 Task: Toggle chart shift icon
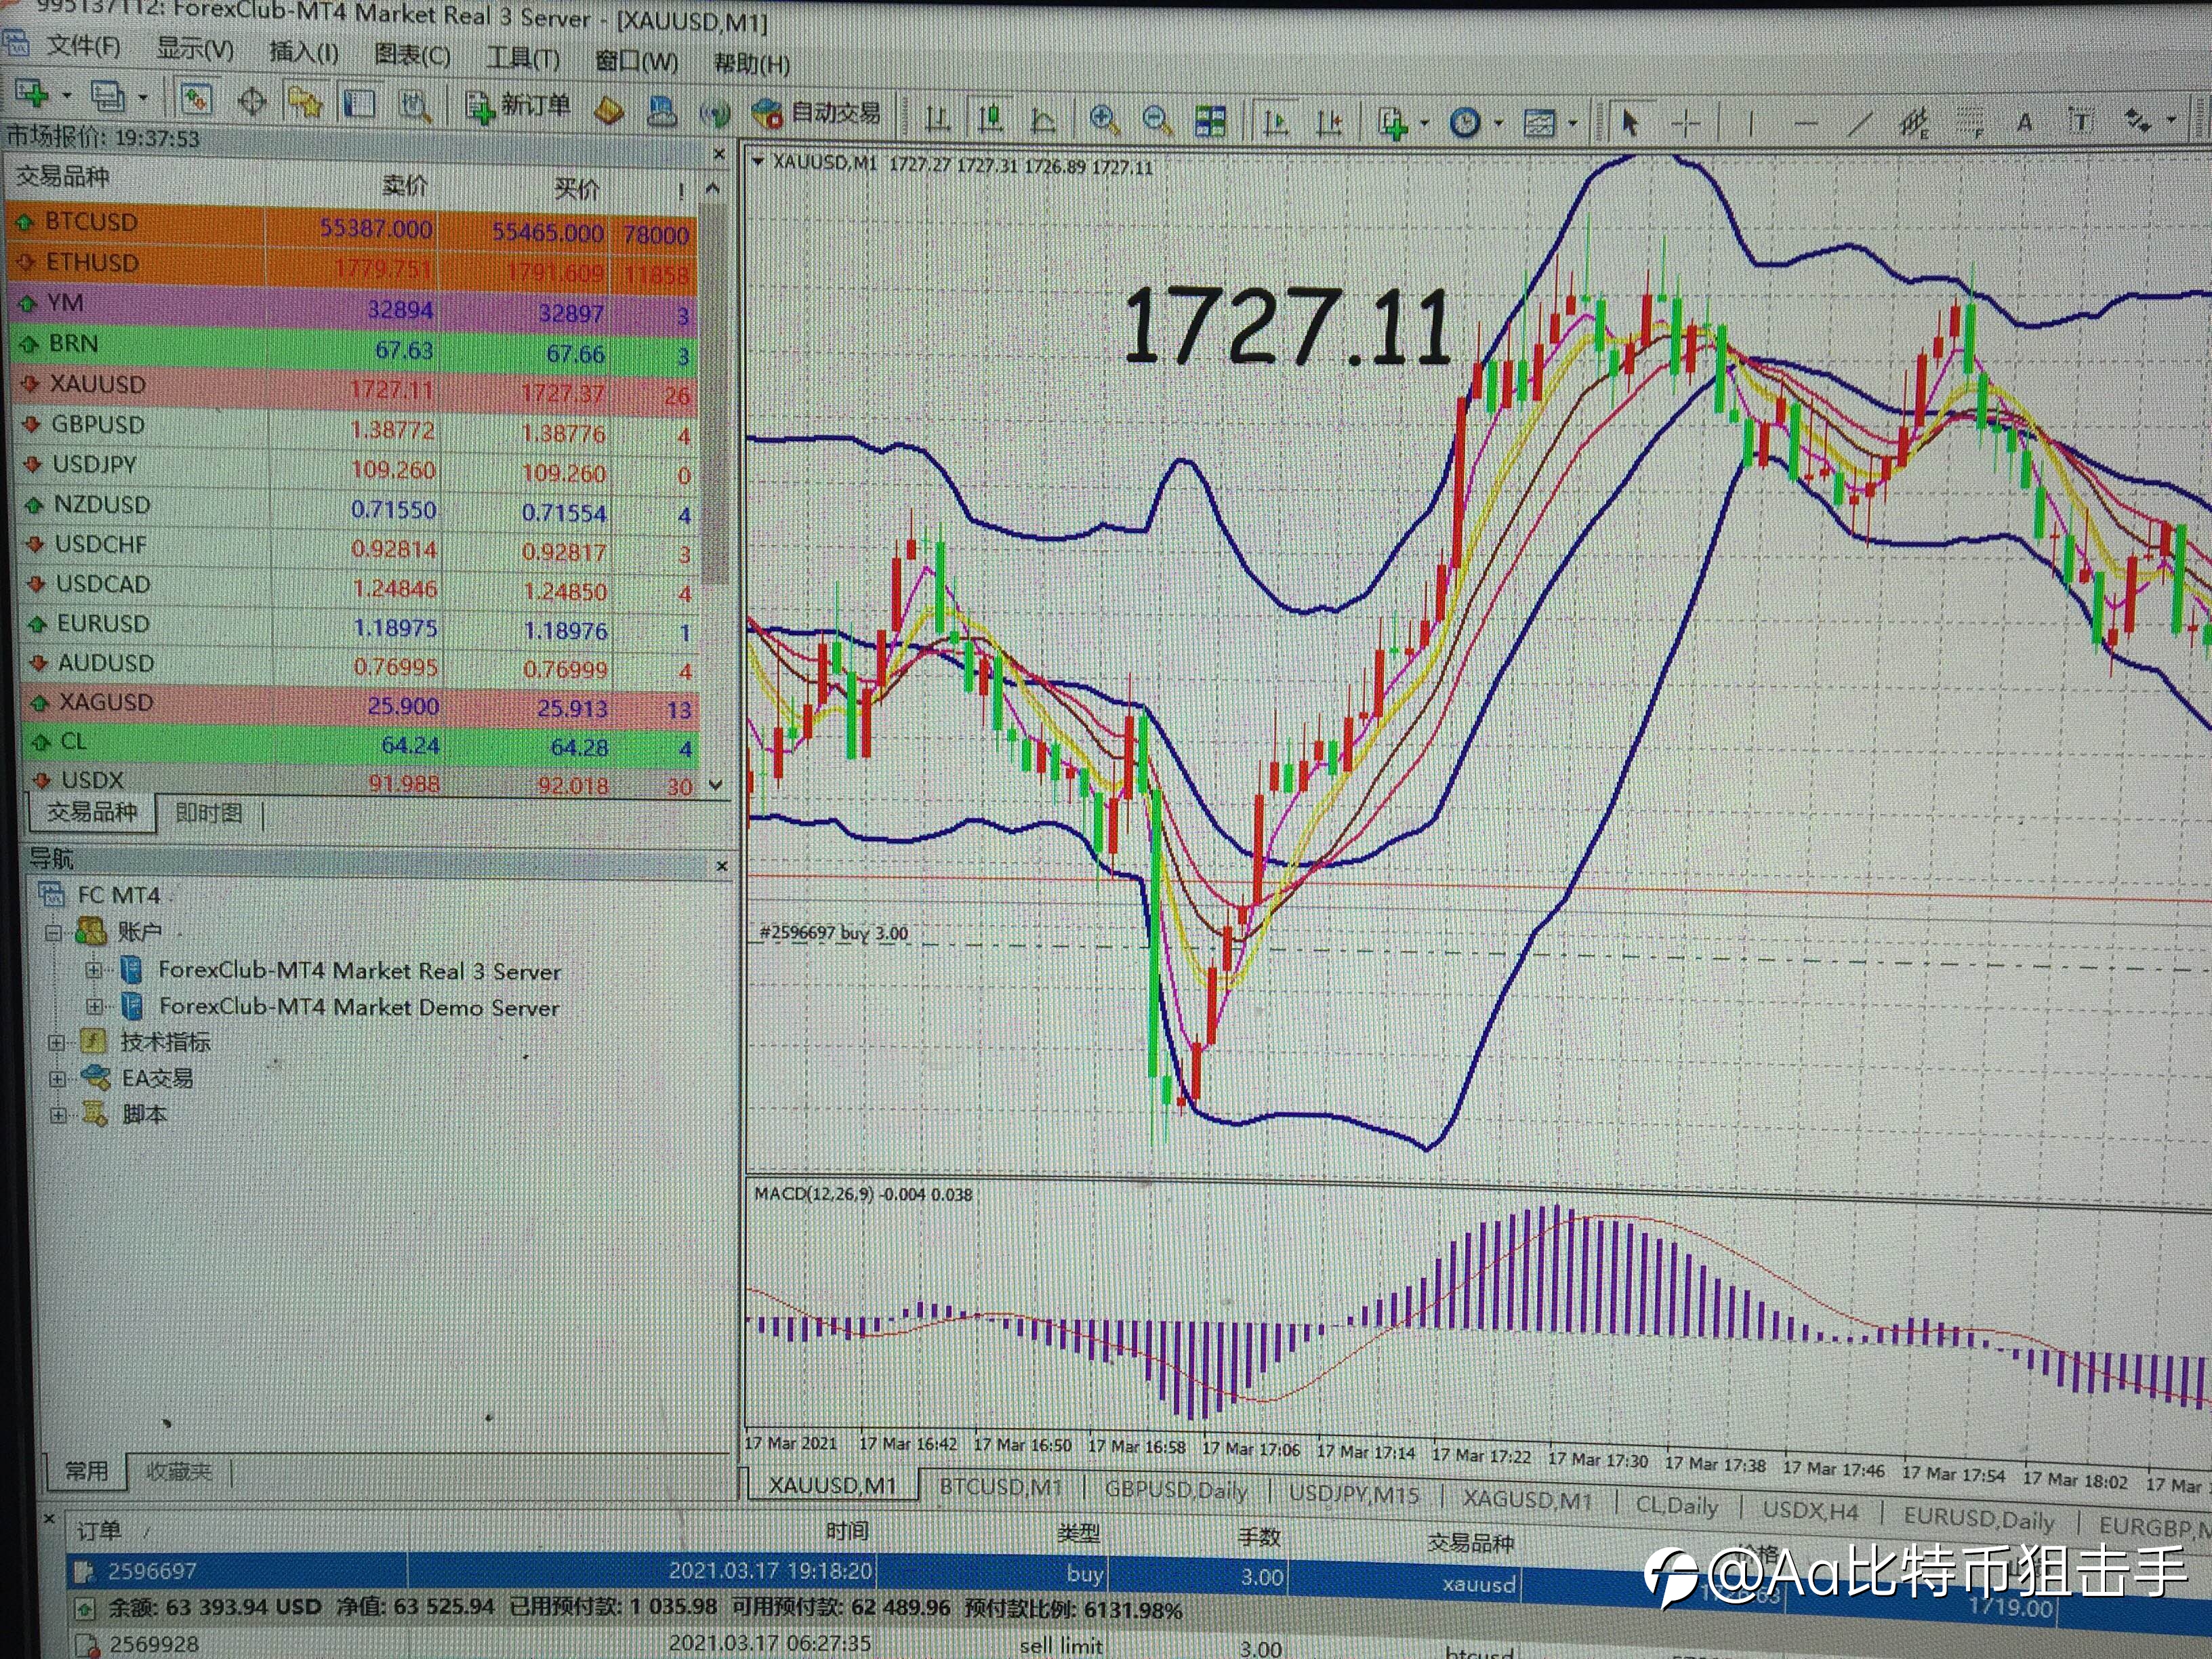(x=1330, y=122)
